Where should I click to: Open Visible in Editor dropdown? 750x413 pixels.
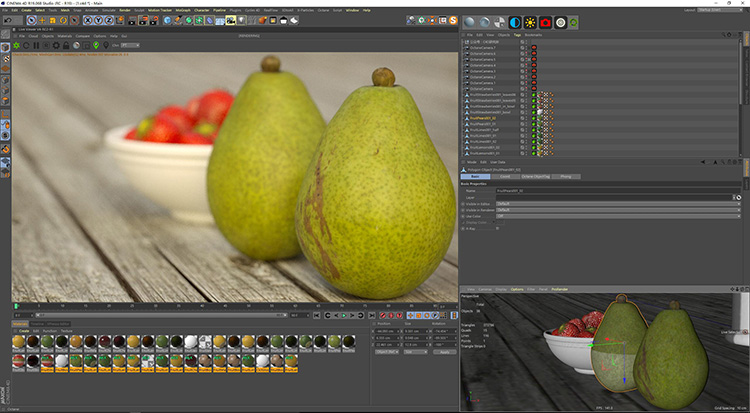tap(618, 204)
